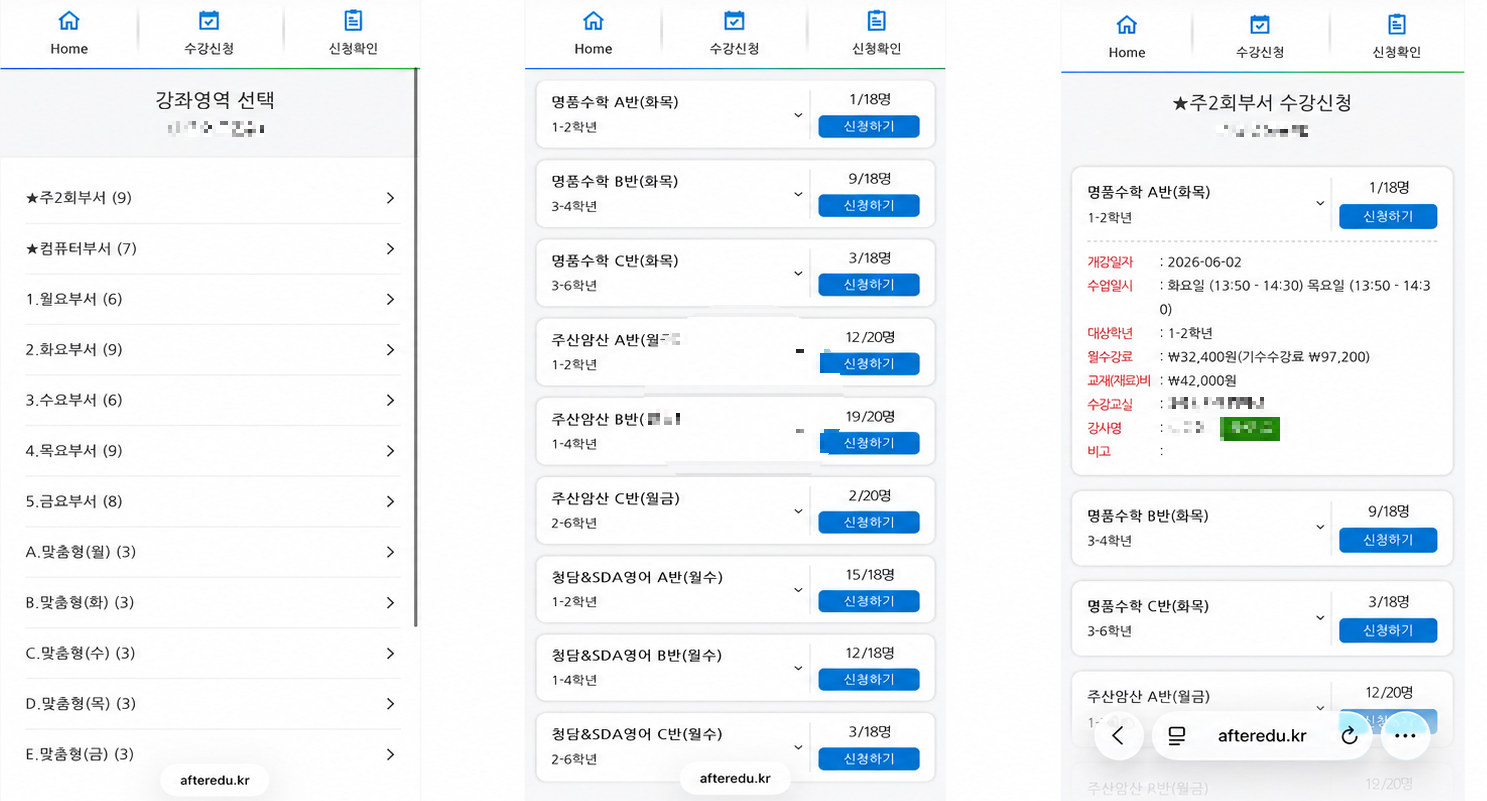Tap the 수강신청 calendar icon on the 강좌영역 선택 screen
Viewport: 1487px width, 801px height.
point(209,21)
